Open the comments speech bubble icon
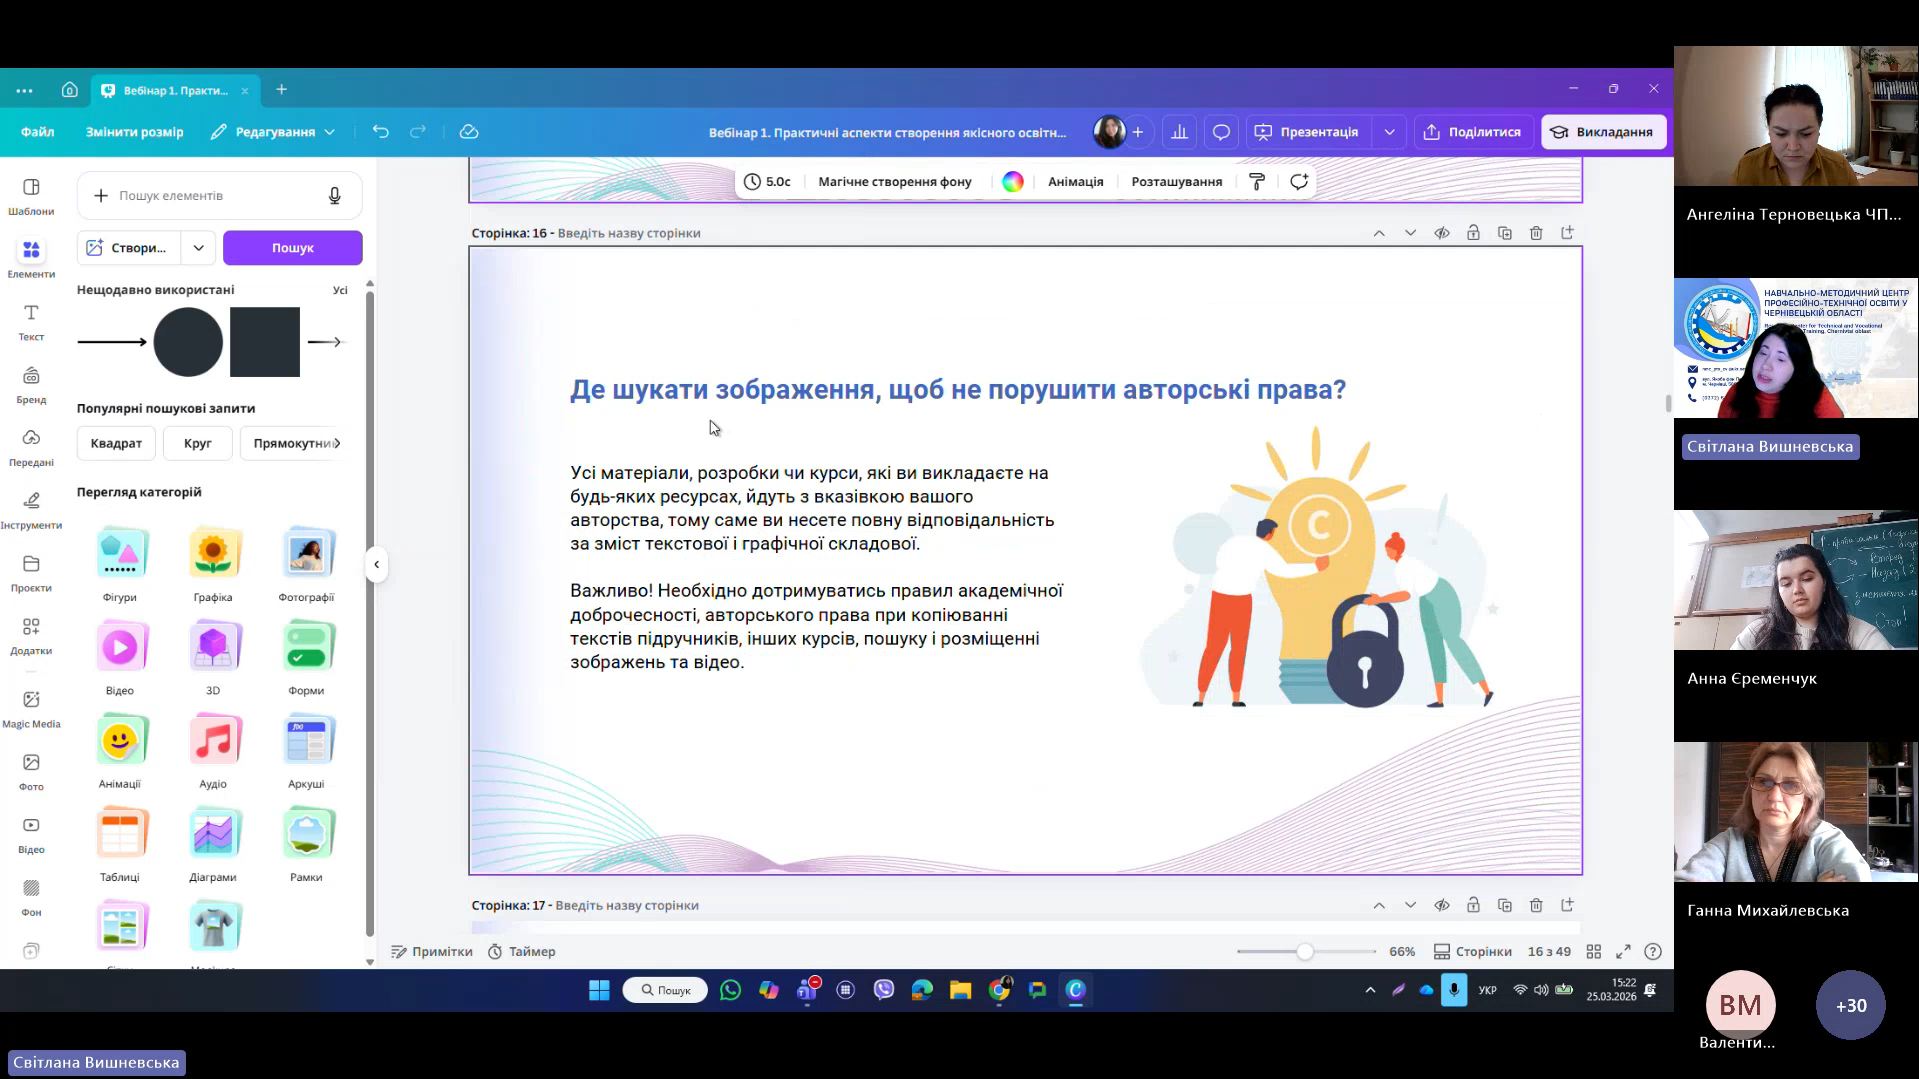The width and height of the screenshot is (1919, 1079). coord(1221,132)
